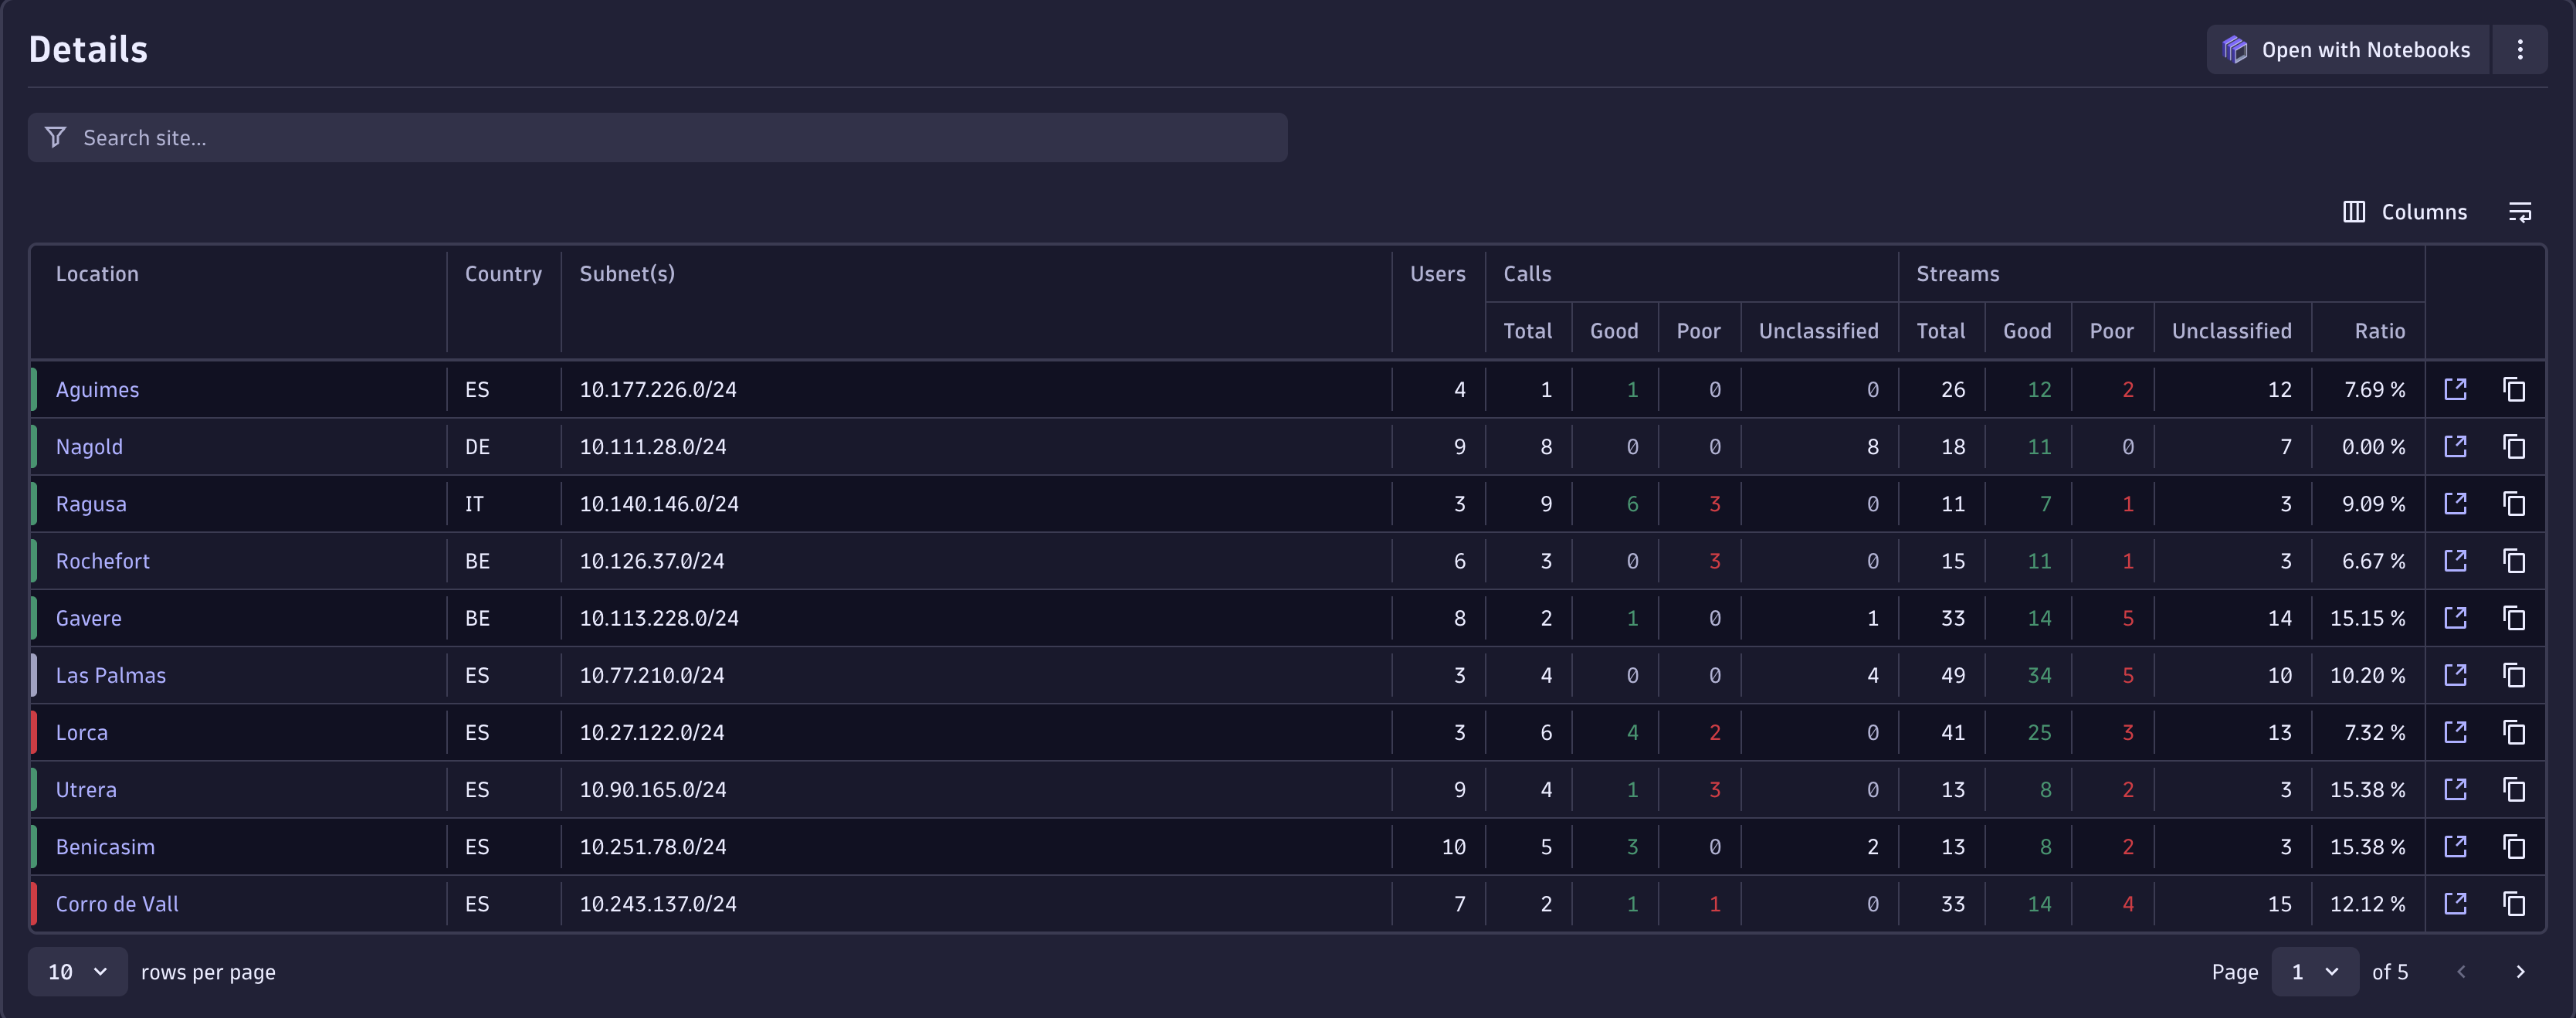Go to the next page of results
This screenshot has height=1018, width=2576.
click(2521, 971)
